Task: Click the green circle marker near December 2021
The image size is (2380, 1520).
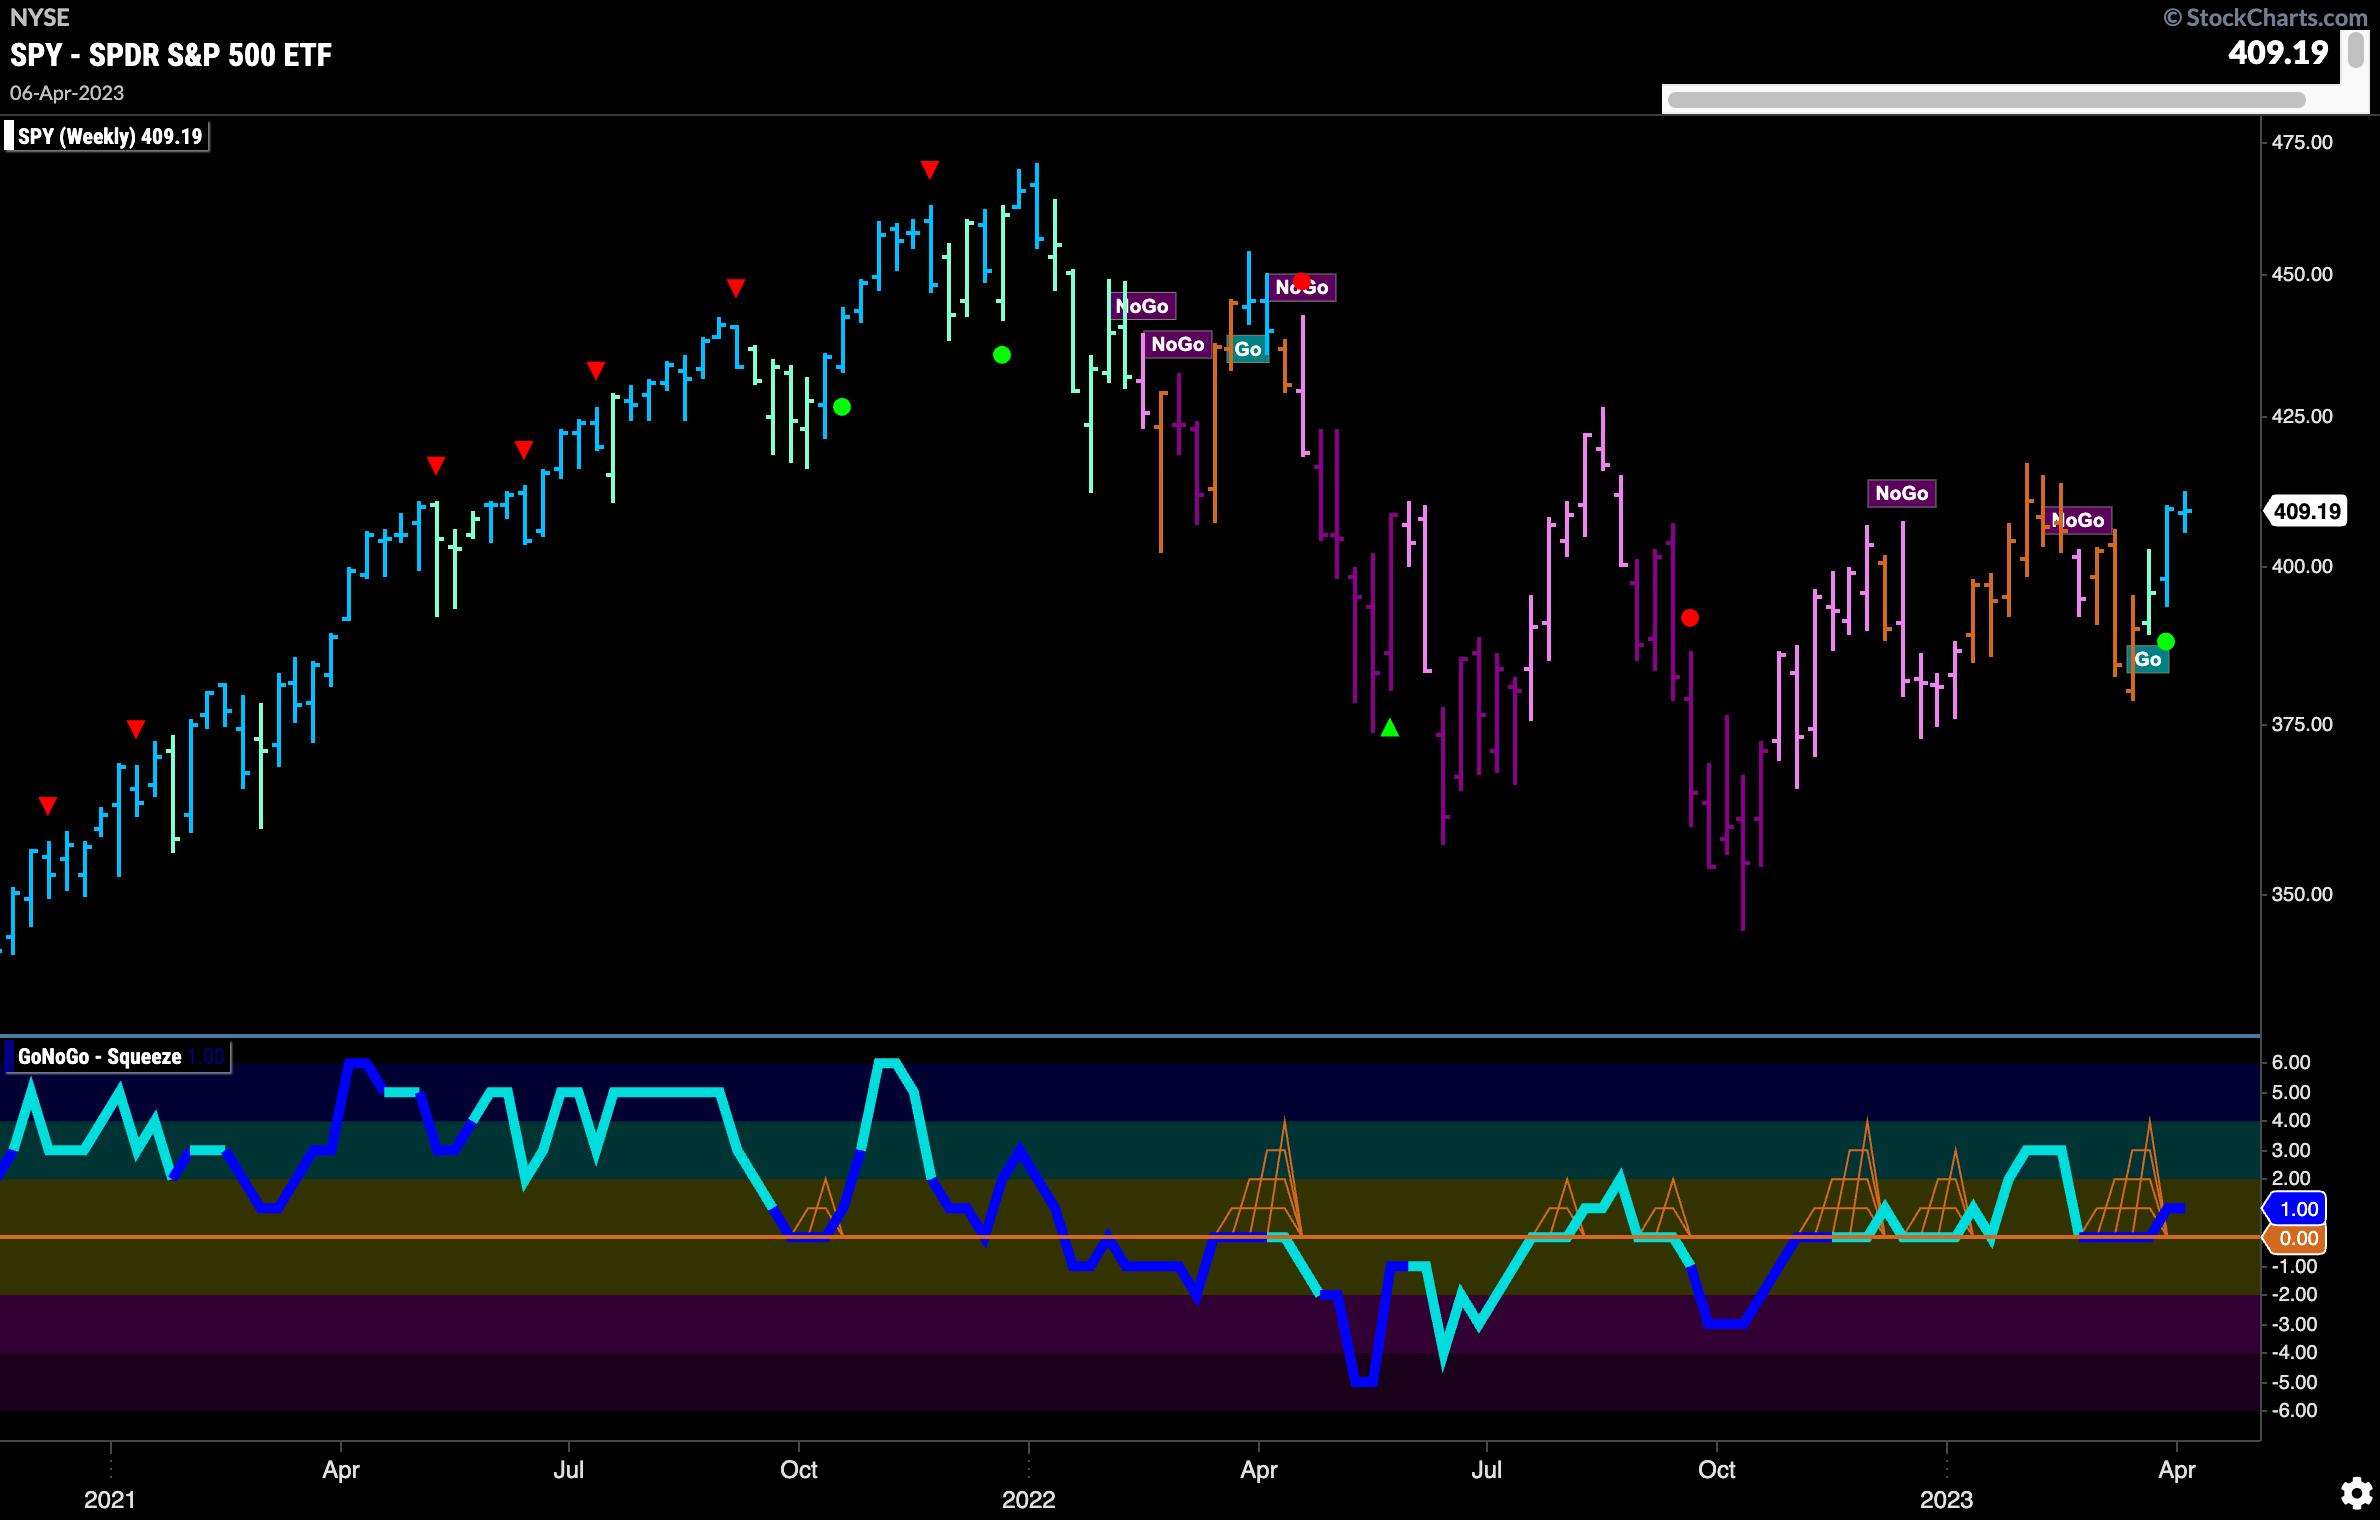Action: pos(1002,355)
